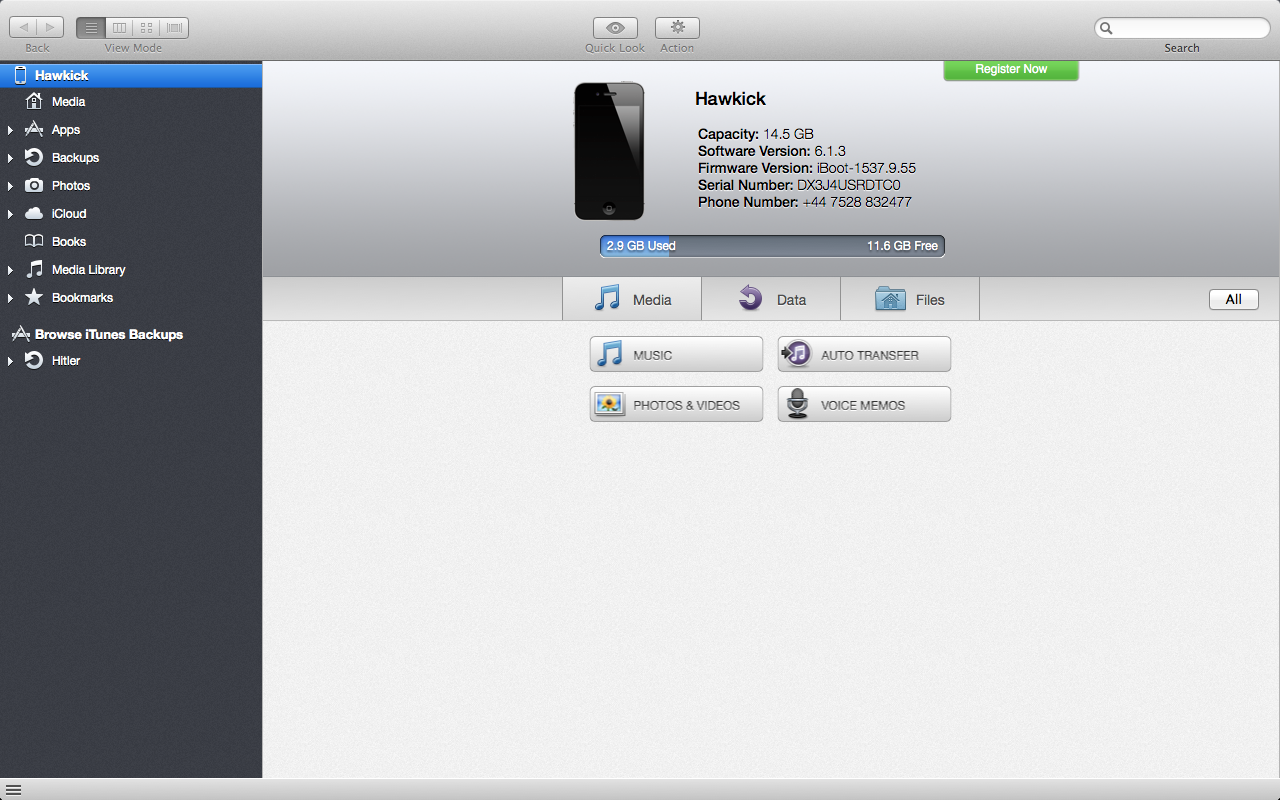Click into the Search field
Screen dimensions: 1280x800
(x=1182, y=28)
